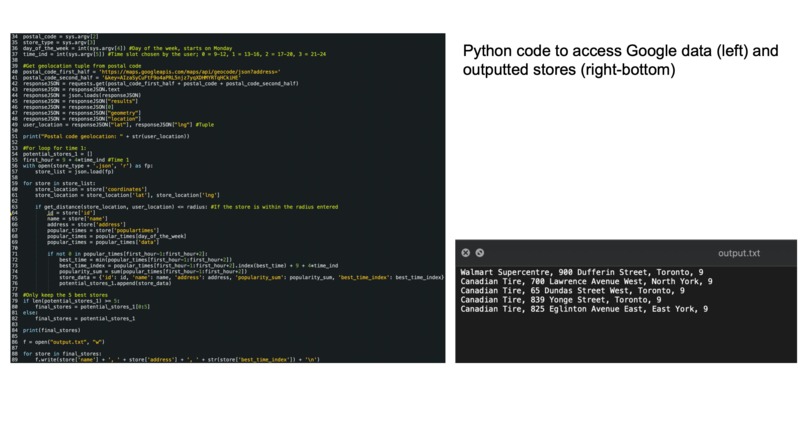Click the else: line in the code
806x436 pixels.
(x=30, y=313)
